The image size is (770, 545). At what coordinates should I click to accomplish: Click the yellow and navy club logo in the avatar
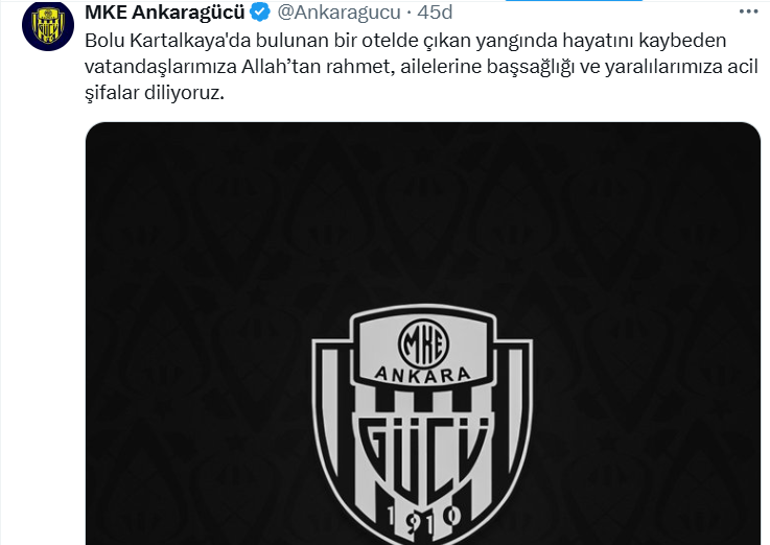click(48, 26)
